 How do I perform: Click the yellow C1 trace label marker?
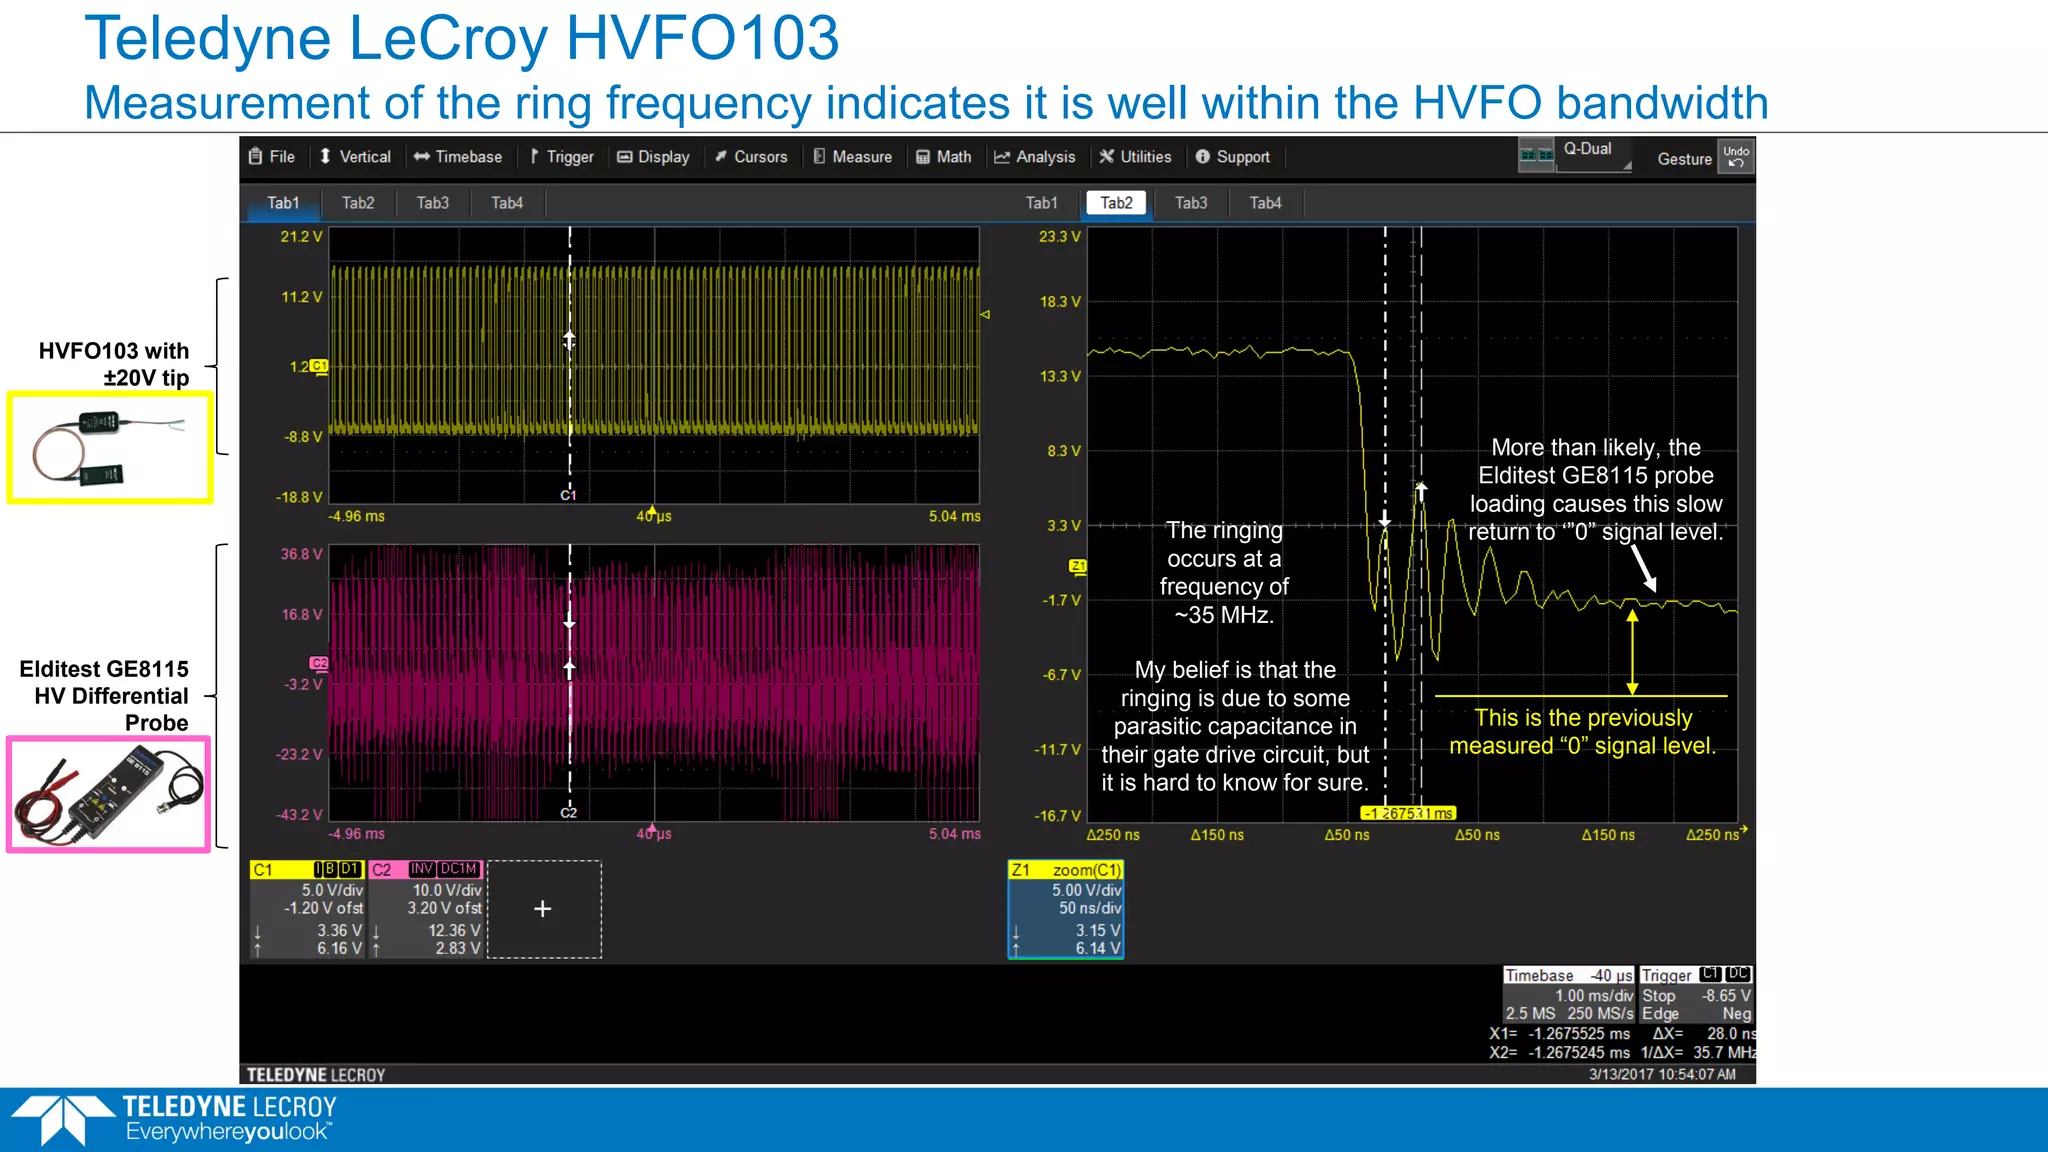coord(319,366)
